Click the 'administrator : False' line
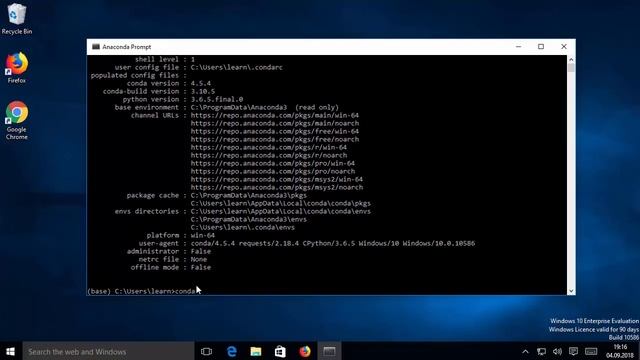Image resolution: width=640 pixels, height=360 pixels. [x=169, y=251]
